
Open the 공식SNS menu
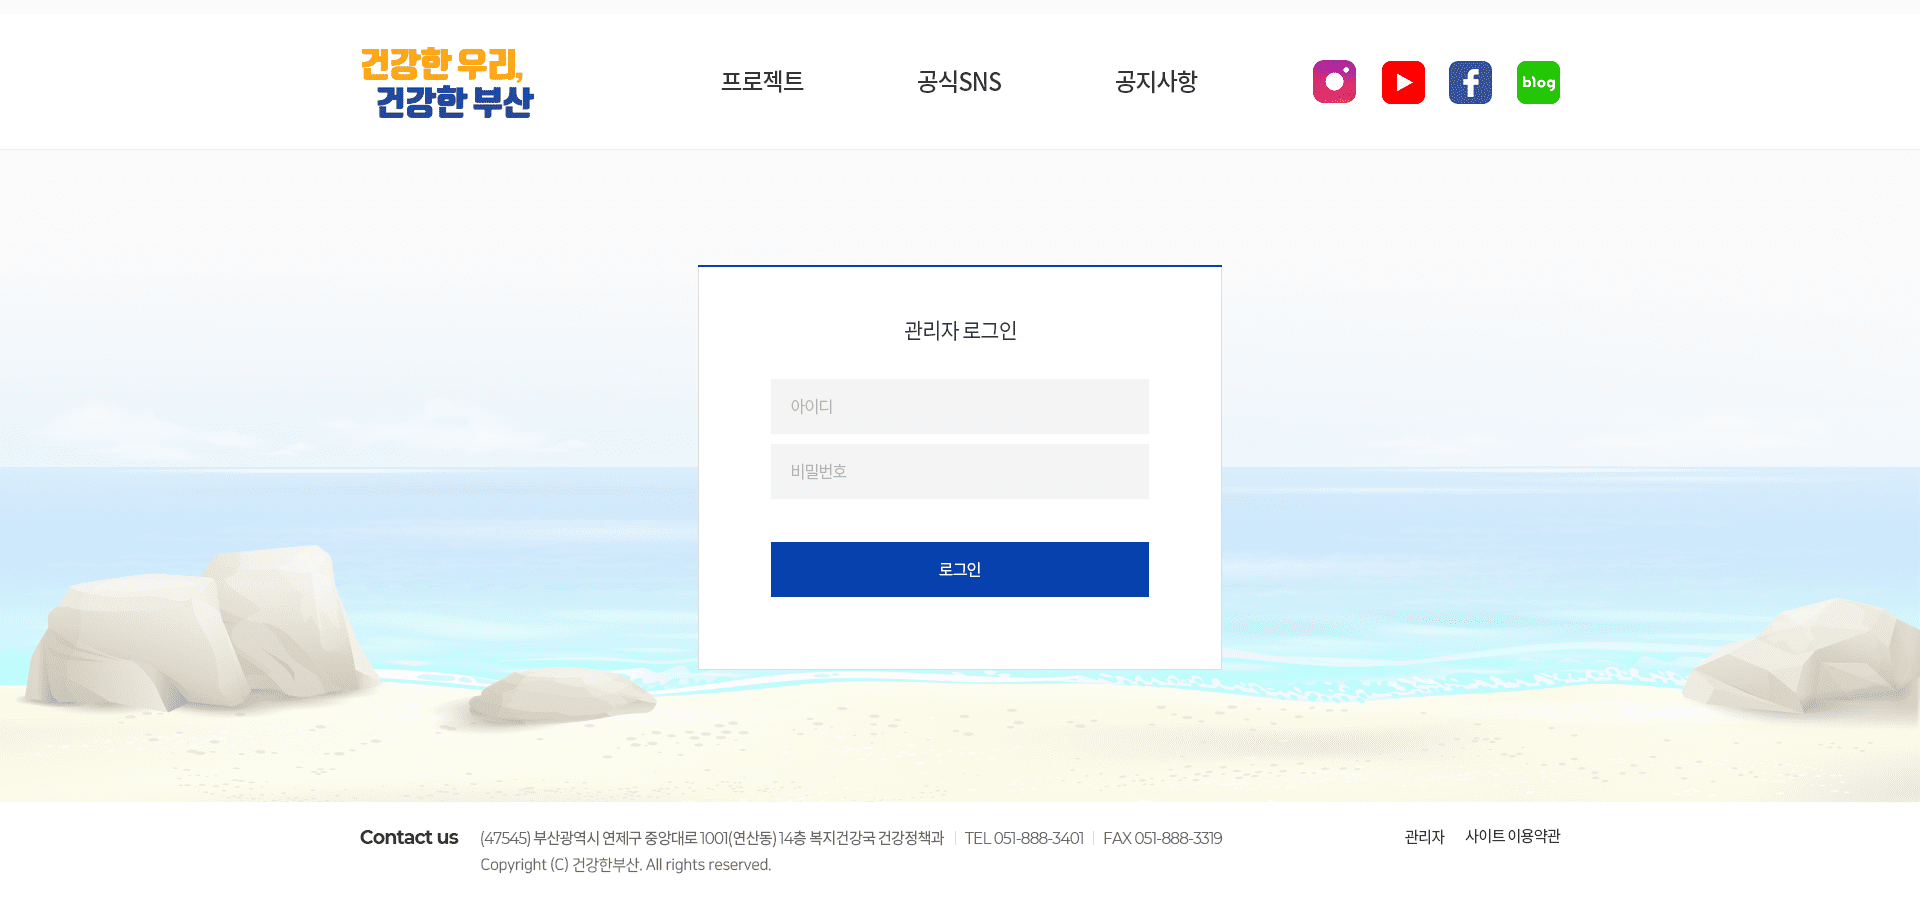(x=959, y=82)
